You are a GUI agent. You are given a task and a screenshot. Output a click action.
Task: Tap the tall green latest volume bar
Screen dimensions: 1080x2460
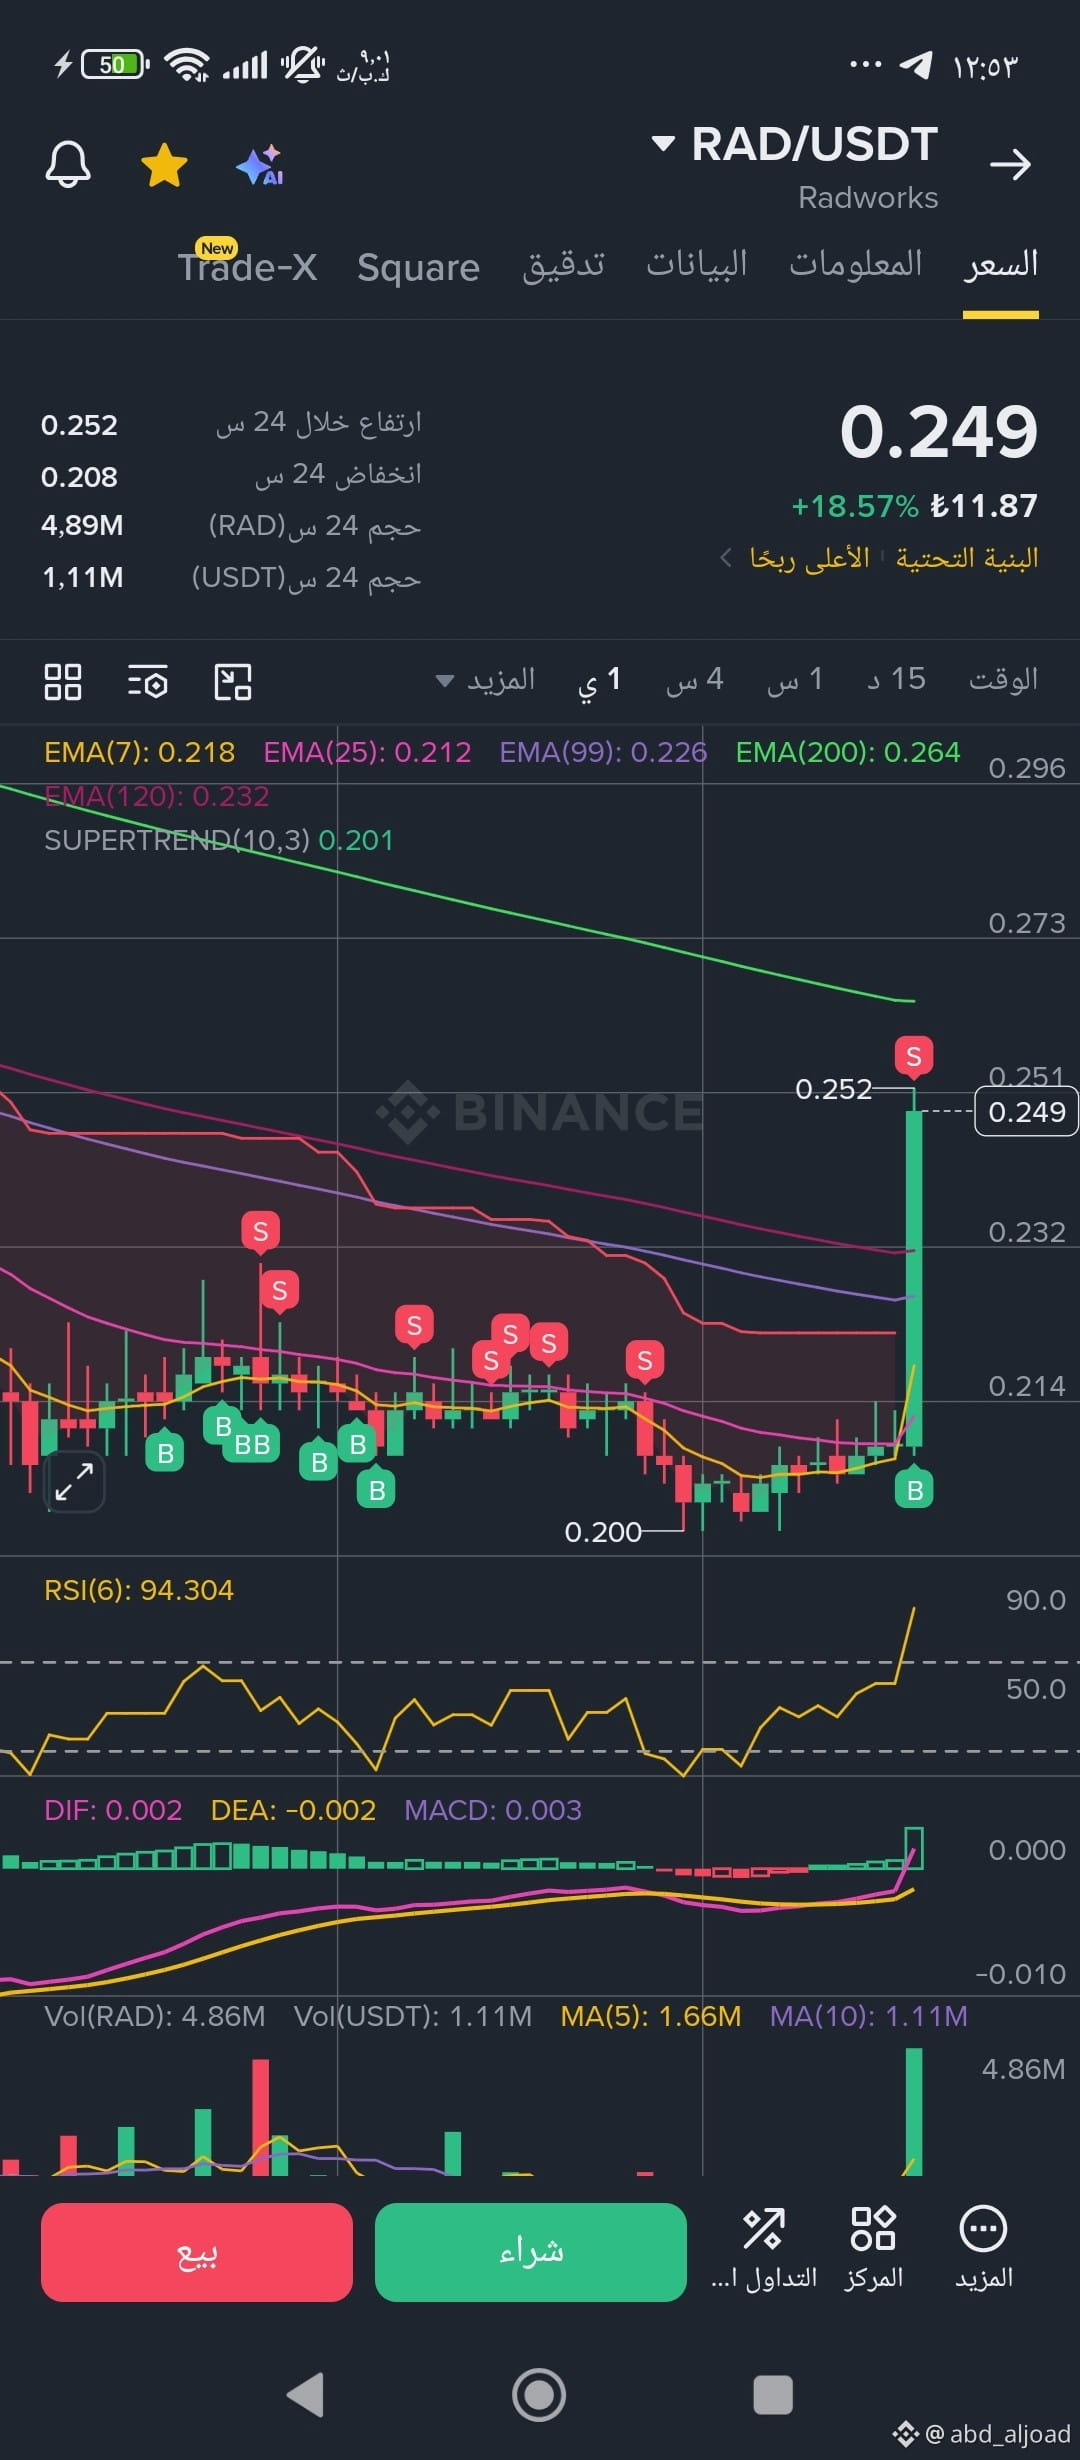[x=914, y=2111]
